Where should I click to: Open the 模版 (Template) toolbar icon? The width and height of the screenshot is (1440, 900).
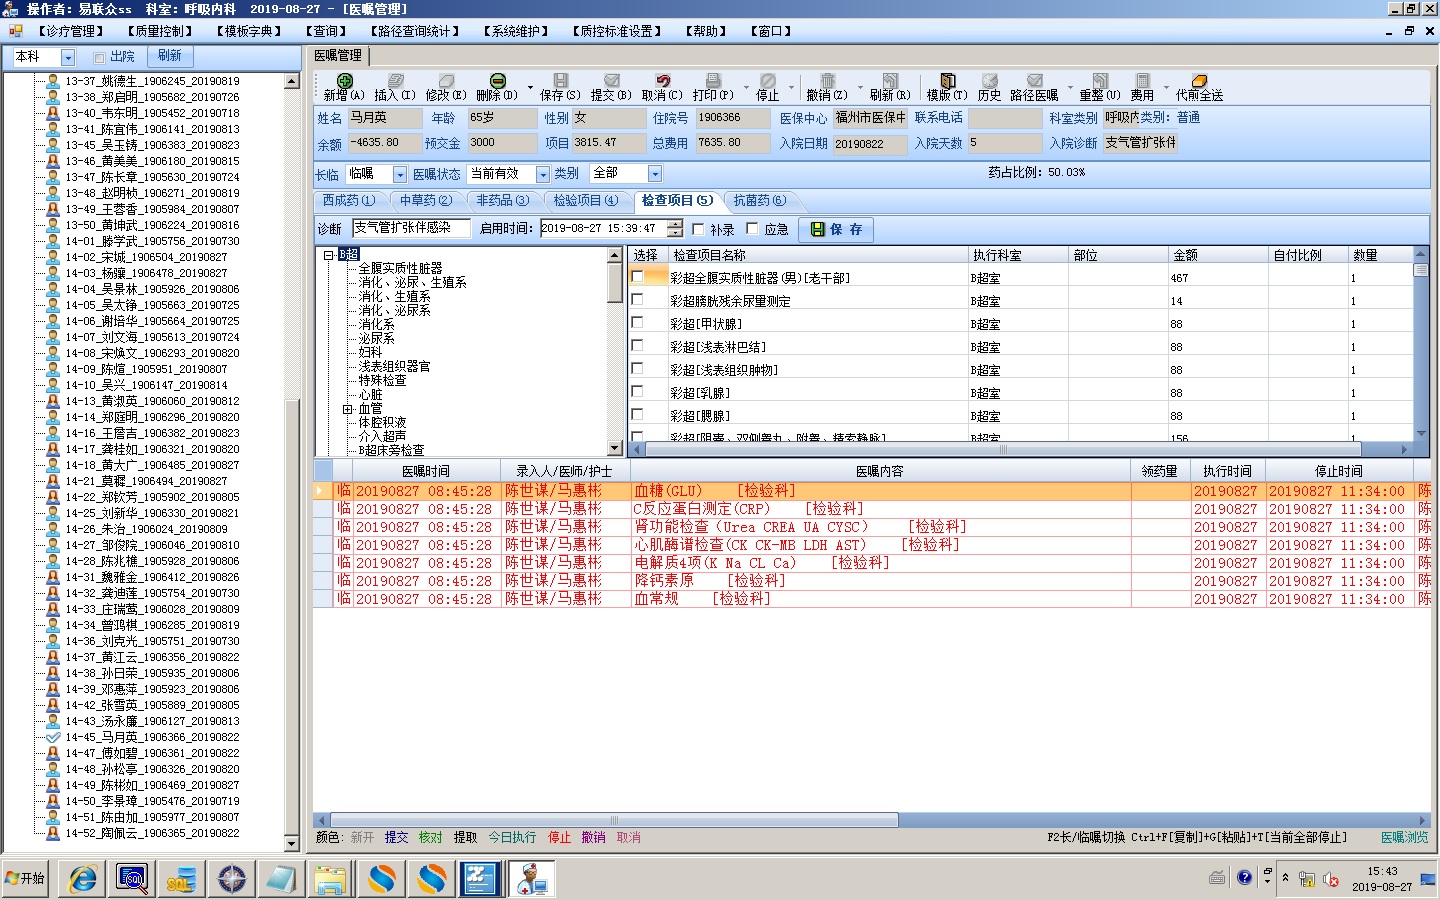tap(947, 87)
